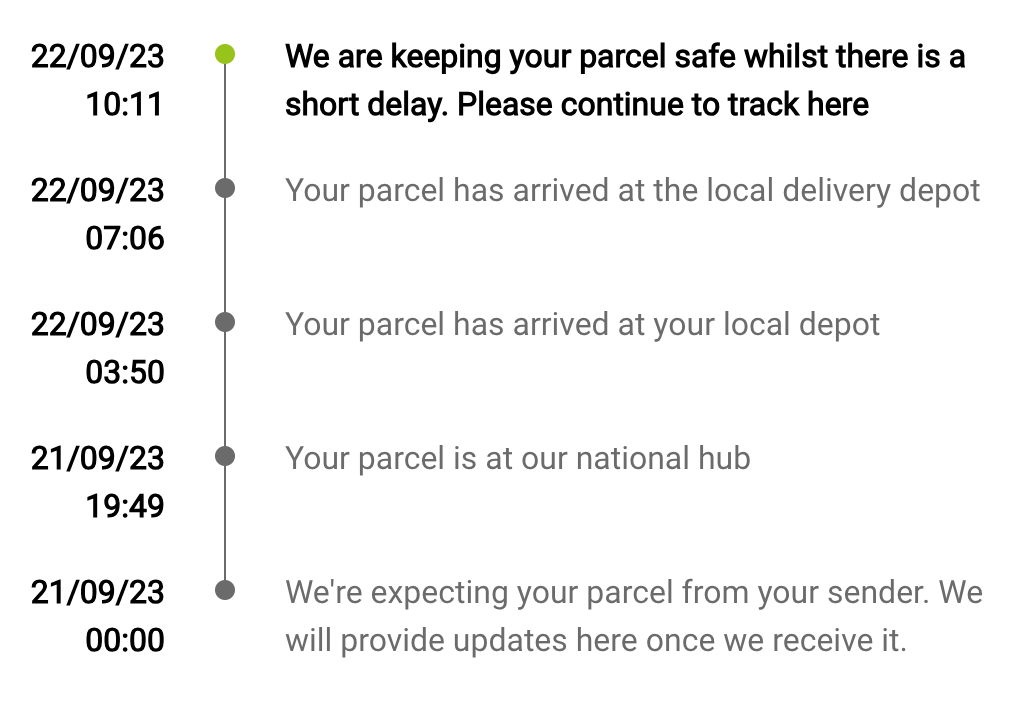
Task: Click the 07:06 timestamp
Action: coord(124,238)
